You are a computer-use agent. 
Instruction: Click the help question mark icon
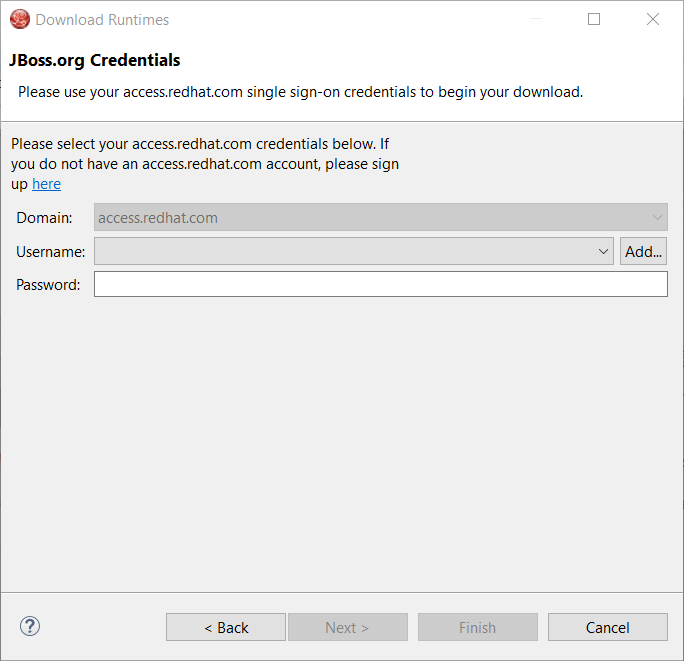(x=30, y=627)
